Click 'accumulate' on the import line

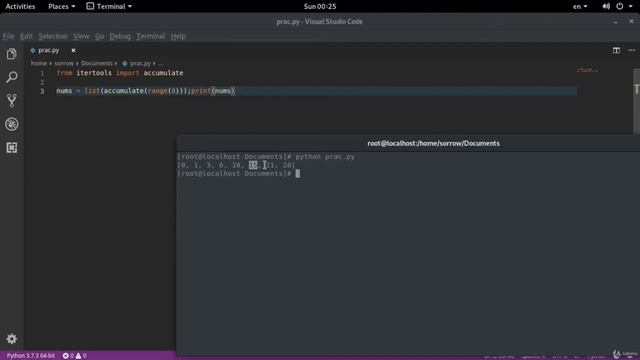[163, 73]
